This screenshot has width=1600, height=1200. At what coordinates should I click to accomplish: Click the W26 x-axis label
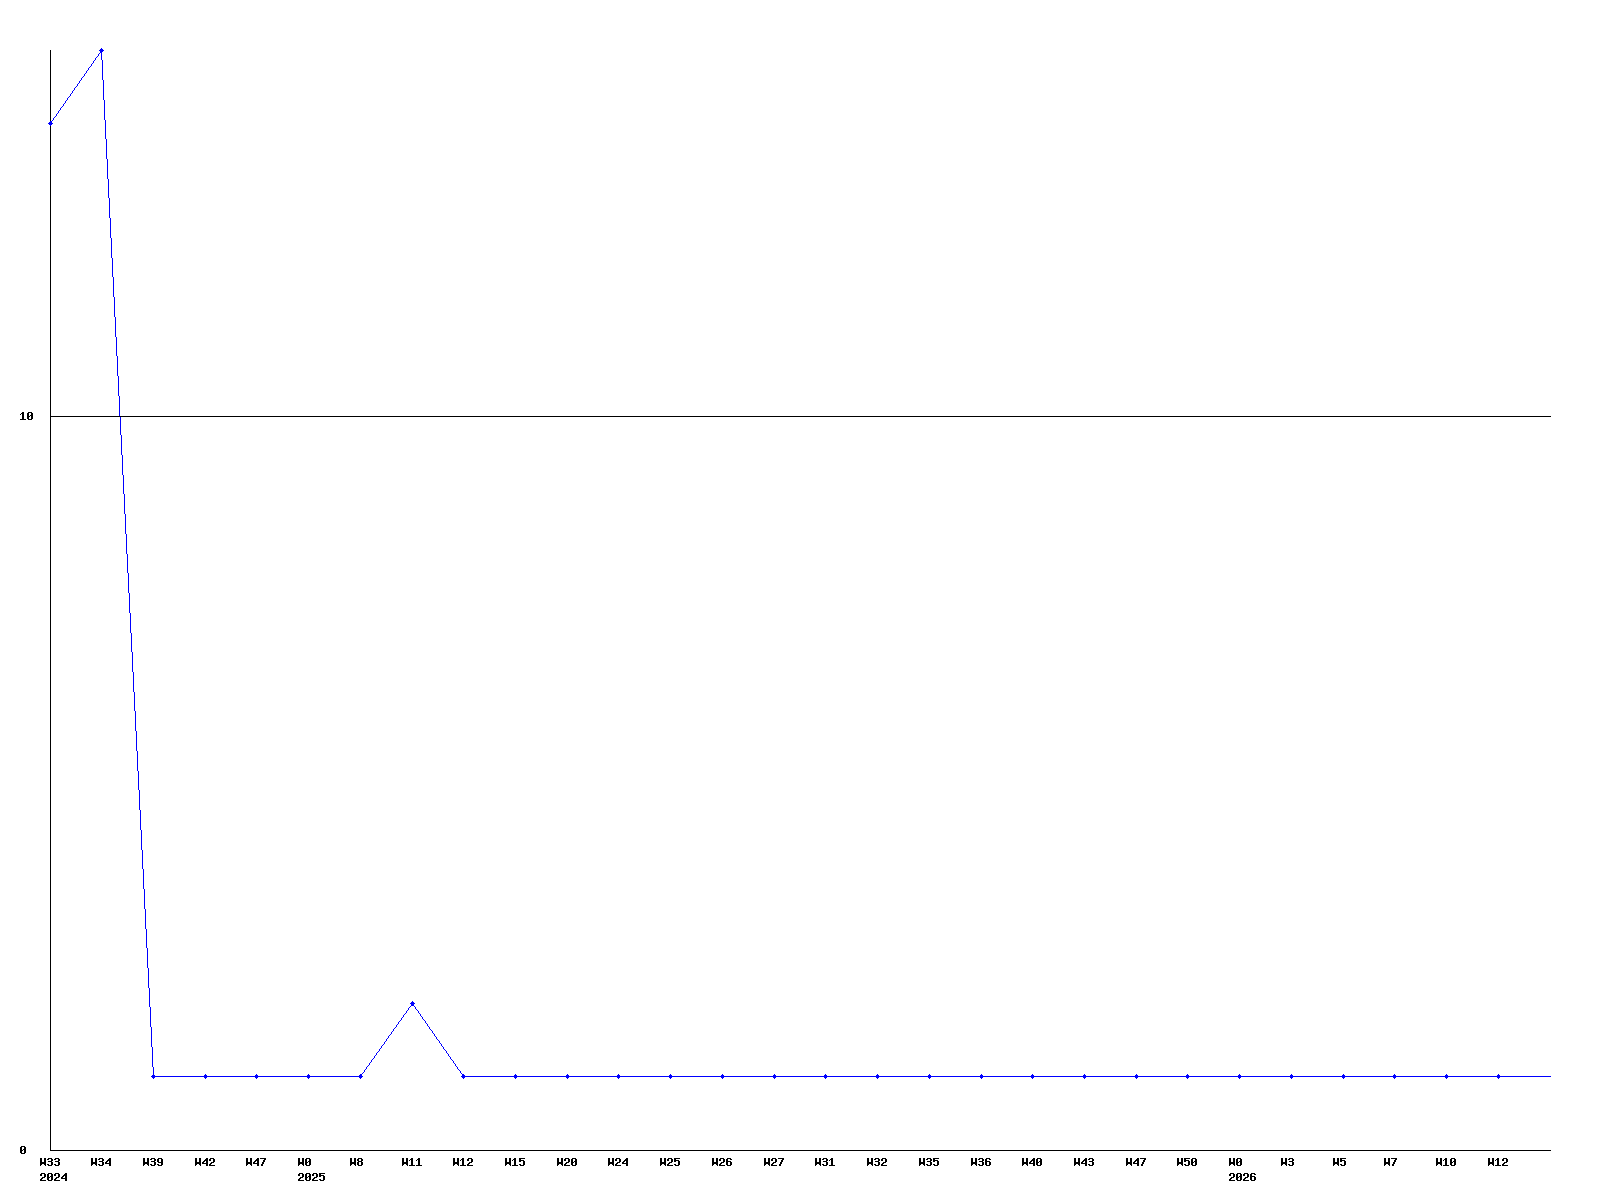click(x=722, y=1162)
